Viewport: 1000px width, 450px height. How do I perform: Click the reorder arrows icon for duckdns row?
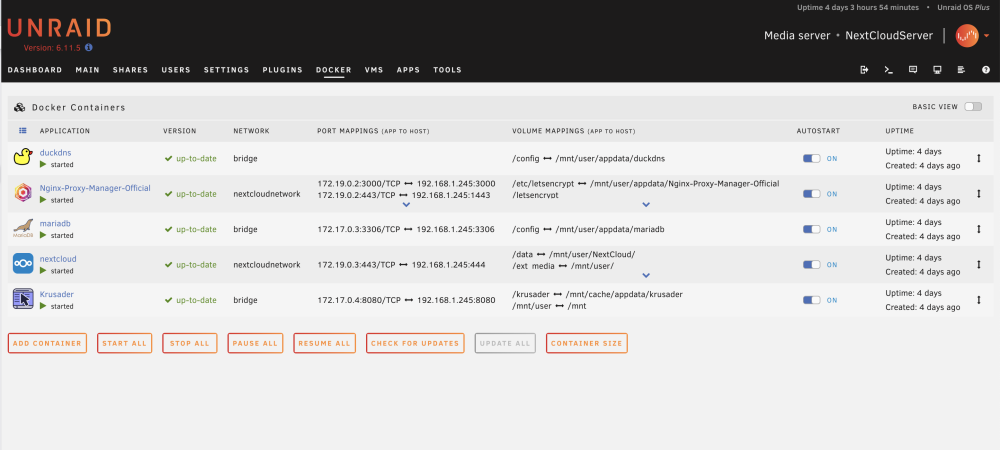[978, 158]
